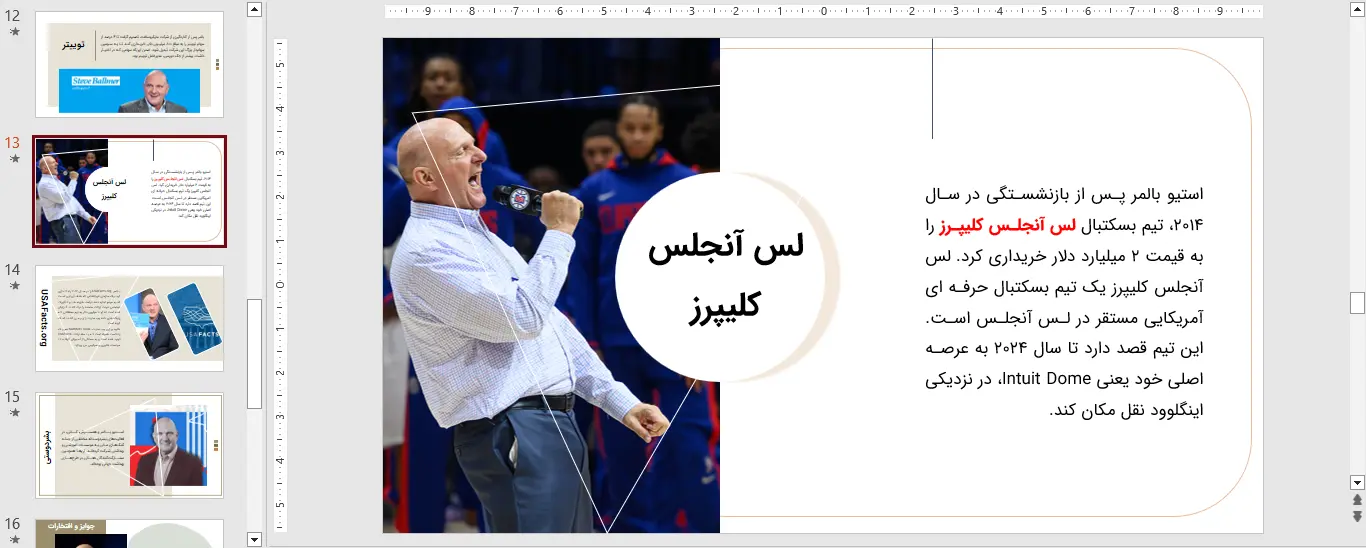This screenshot has height=548, width=1366.
Task: Go to Next Slide with double-down arrow button
Action: point(1357,516)
